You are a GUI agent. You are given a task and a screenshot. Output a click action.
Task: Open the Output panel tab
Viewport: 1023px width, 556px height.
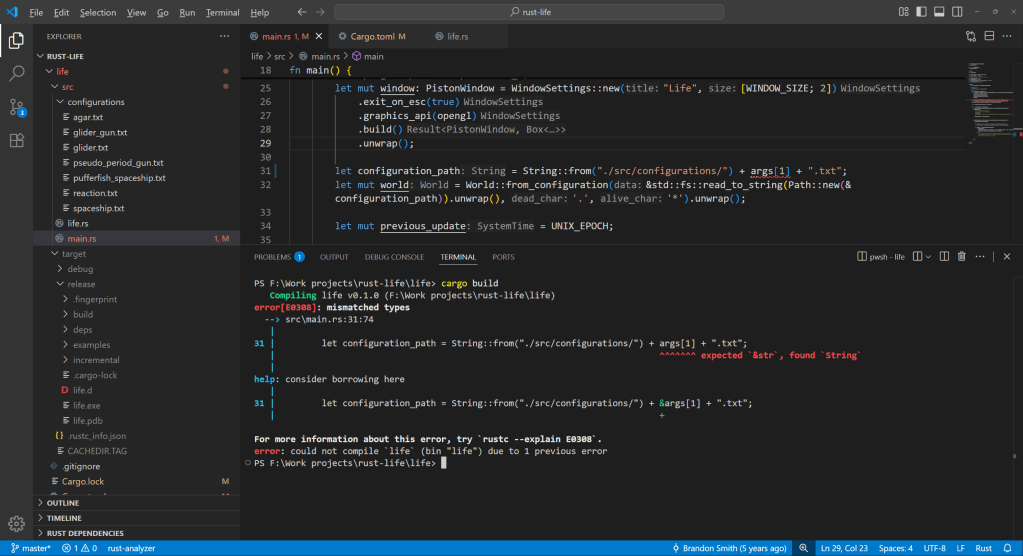click(x=334, y=257)
